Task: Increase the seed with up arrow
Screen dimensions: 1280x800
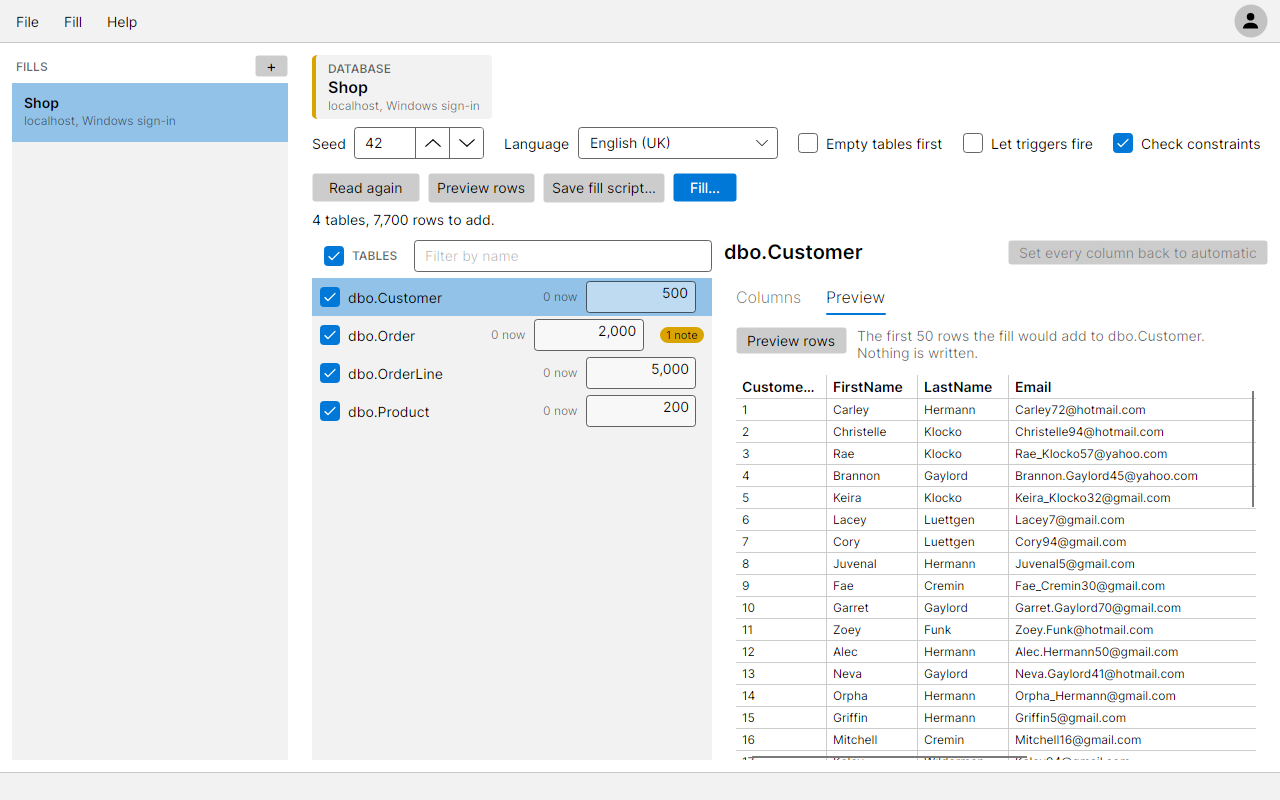Action: 432,143
